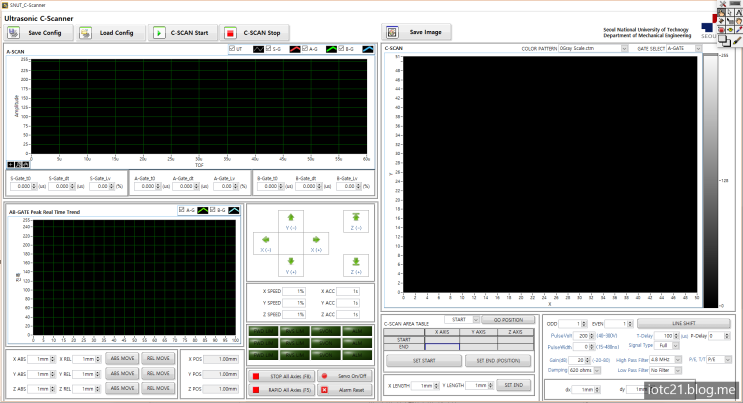This screenshot has width=743, height=403.
Task: Open the GATE SELECT dropdown
Action: pos(698,48)
